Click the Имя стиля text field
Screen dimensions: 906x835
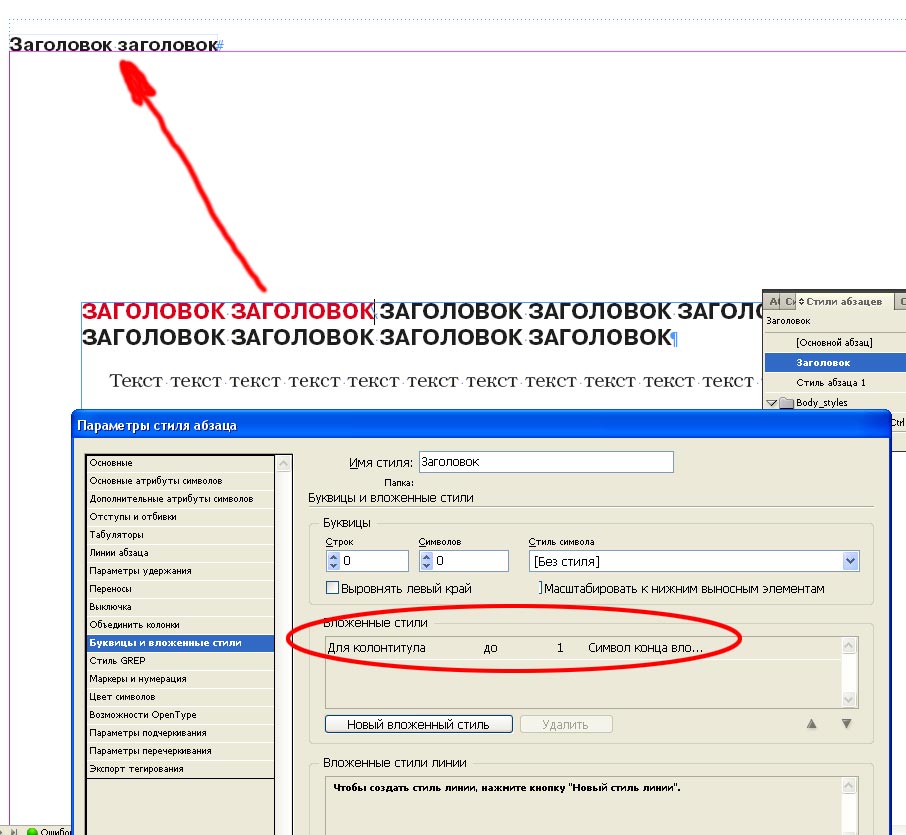point(546,462)
